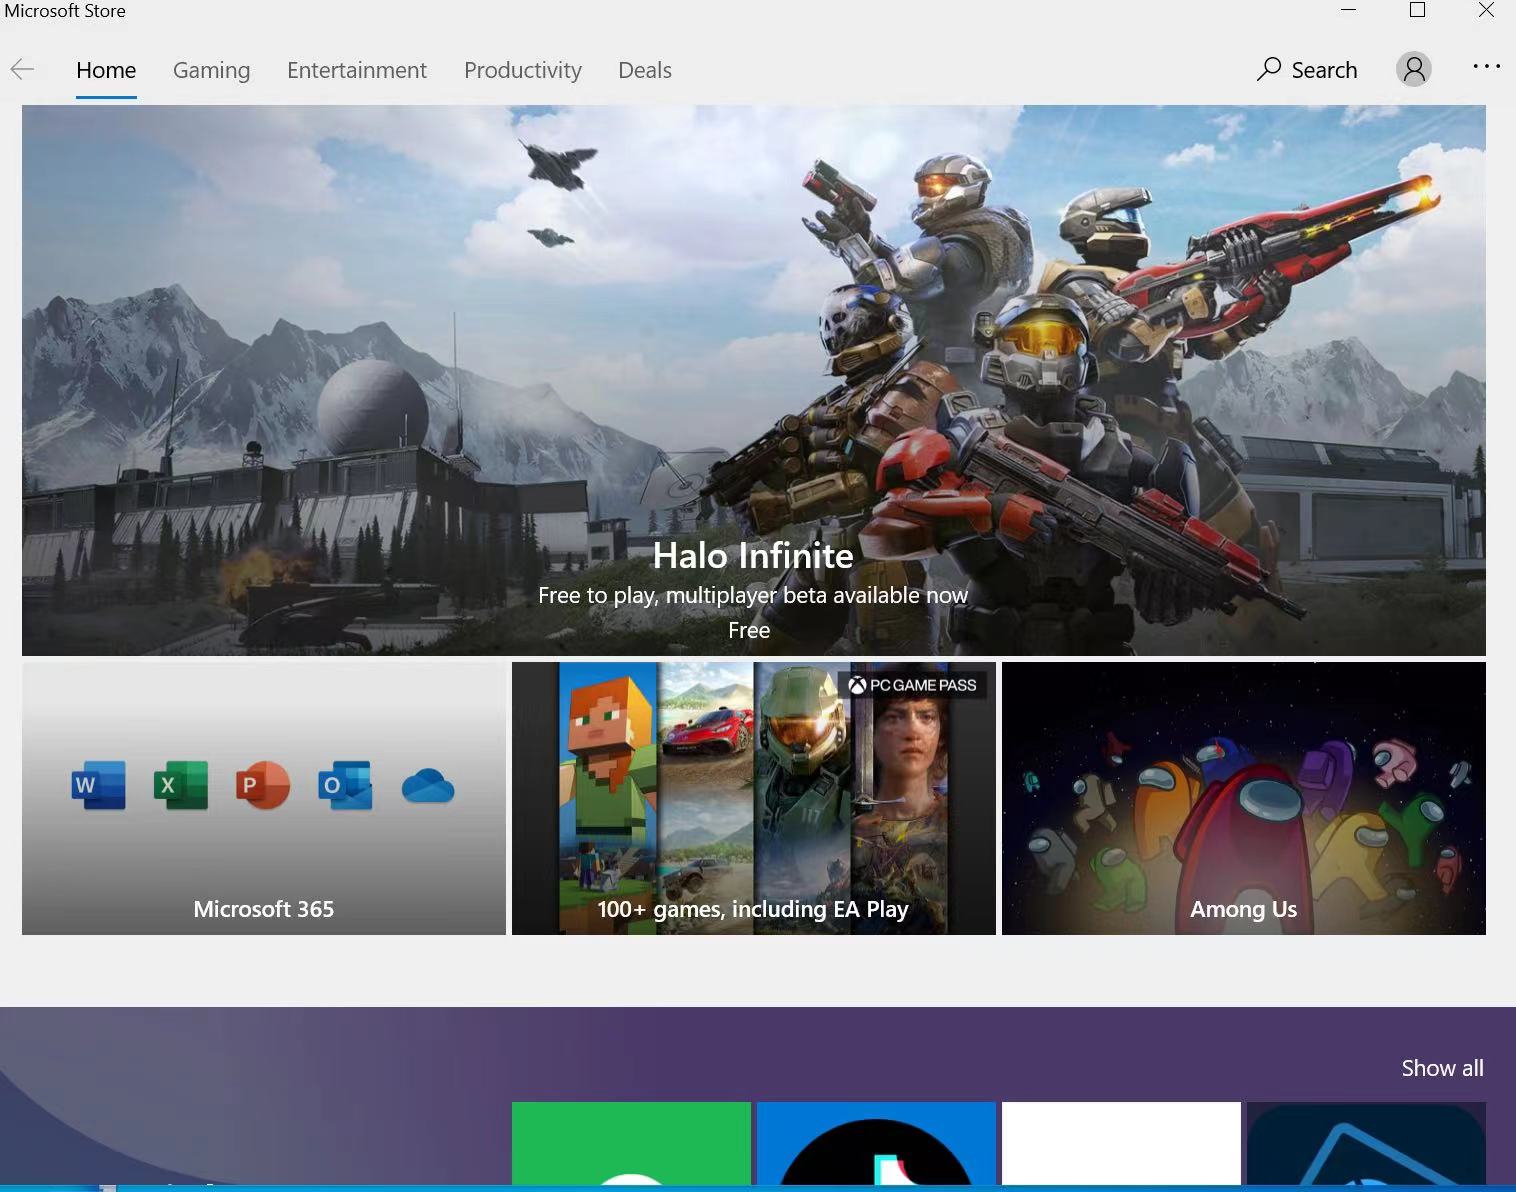Switch to the Entertainment tab
Viewport: 1516px width, 1192px height.
pos(357,70)
